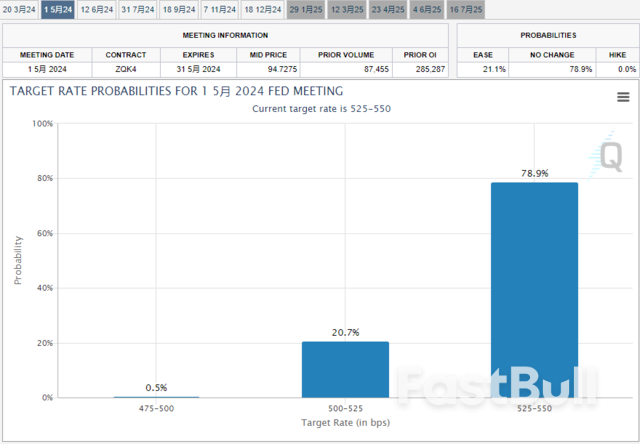Viewport: 640px width, 444px height.
Task: Select the 16 7月25 meeting tab
Action: point(468,9)
